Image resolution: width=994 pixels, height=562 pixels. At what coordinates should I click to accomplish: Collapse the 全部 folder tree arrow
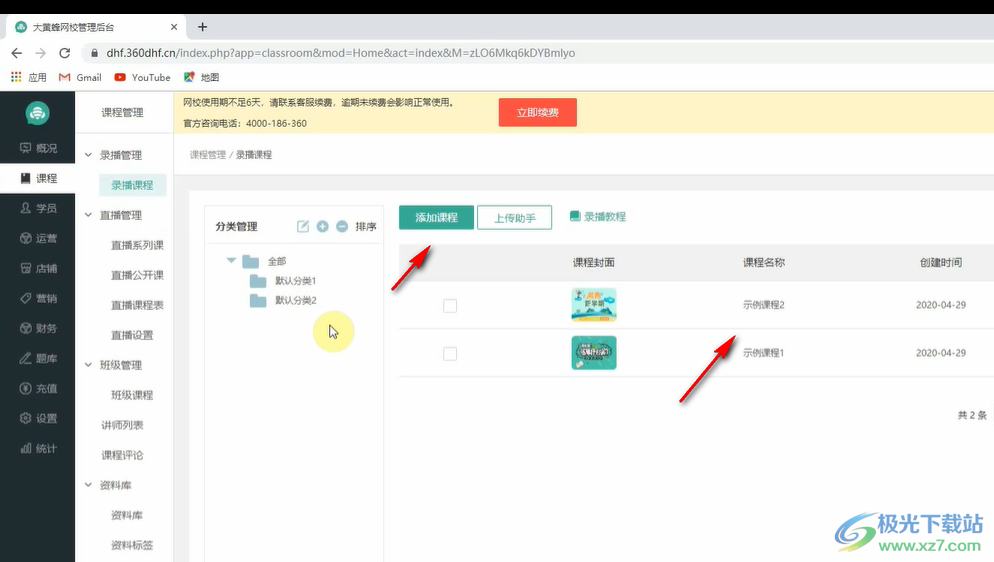coord(231,260)
